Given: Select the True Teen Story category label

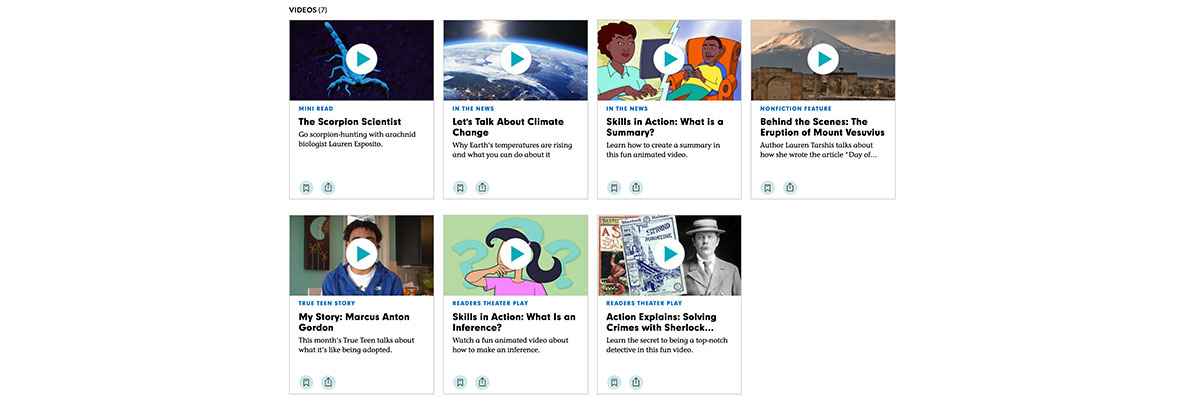Looking at the screenshot, I should pos(327,303).
